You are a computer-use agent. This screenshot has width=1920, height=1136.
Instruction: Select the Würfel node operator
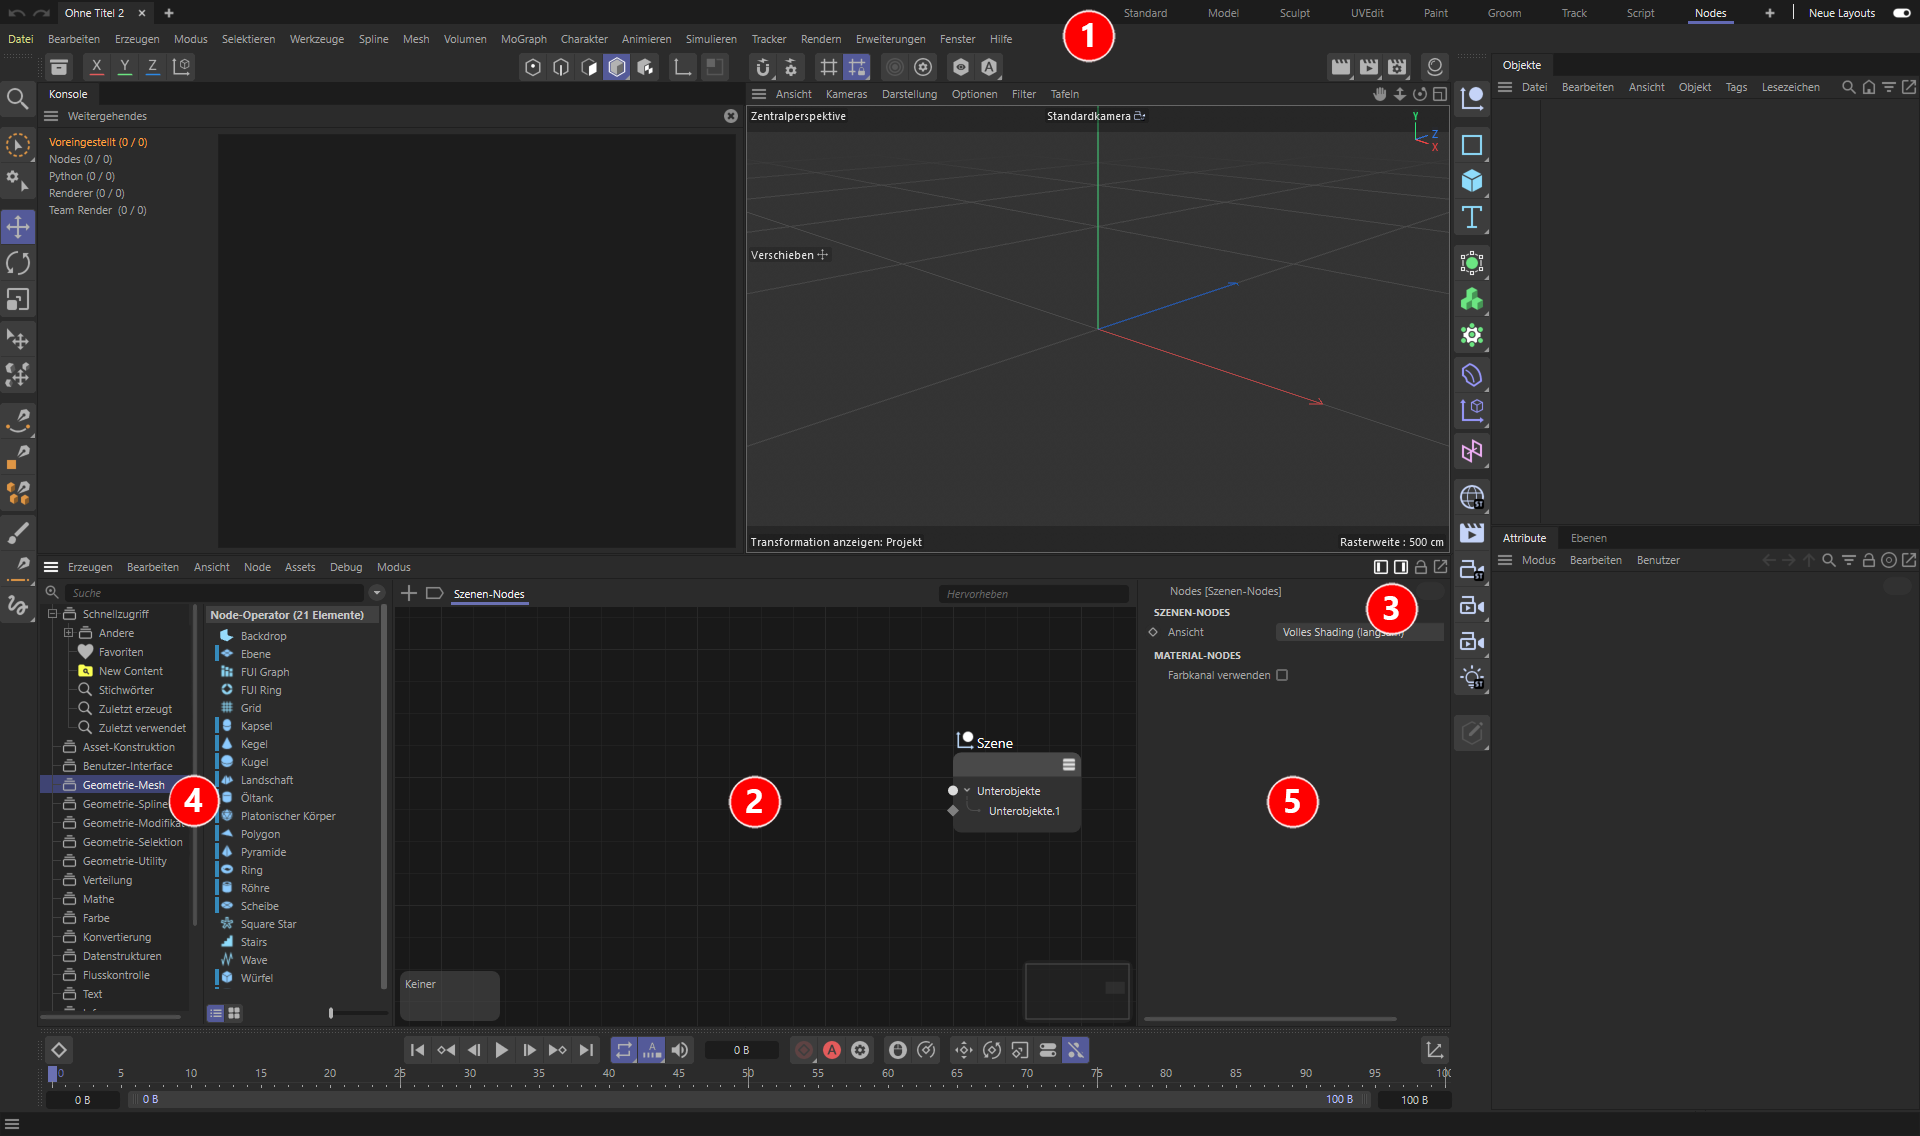[x=256, y=978]
